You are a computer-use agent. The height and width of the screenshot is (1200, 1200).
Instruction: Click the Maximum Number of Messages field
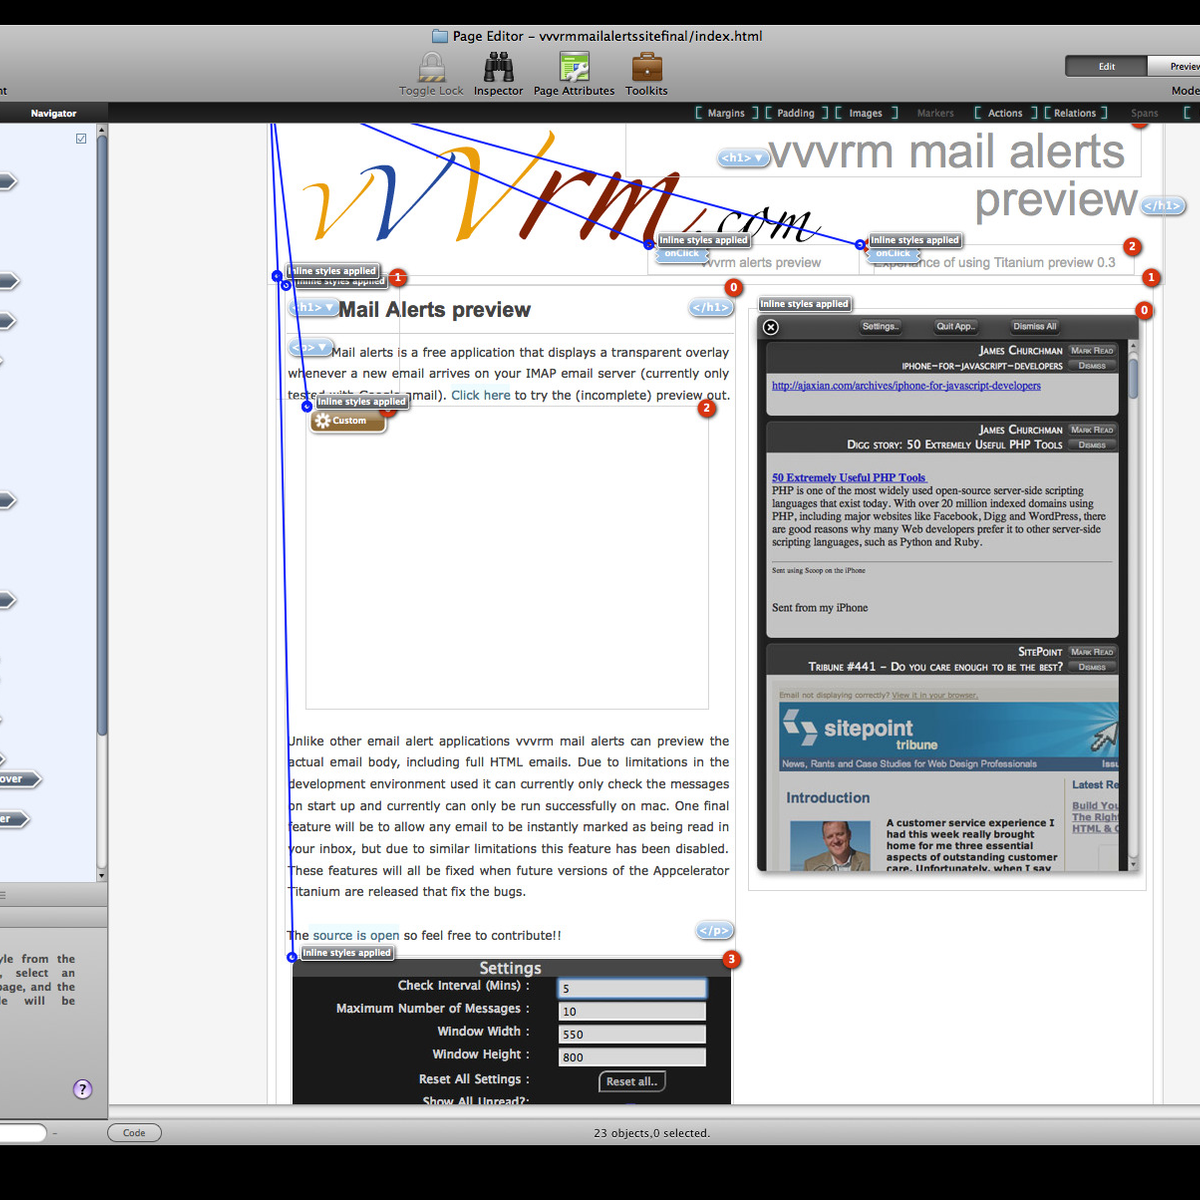(632, 1011)
